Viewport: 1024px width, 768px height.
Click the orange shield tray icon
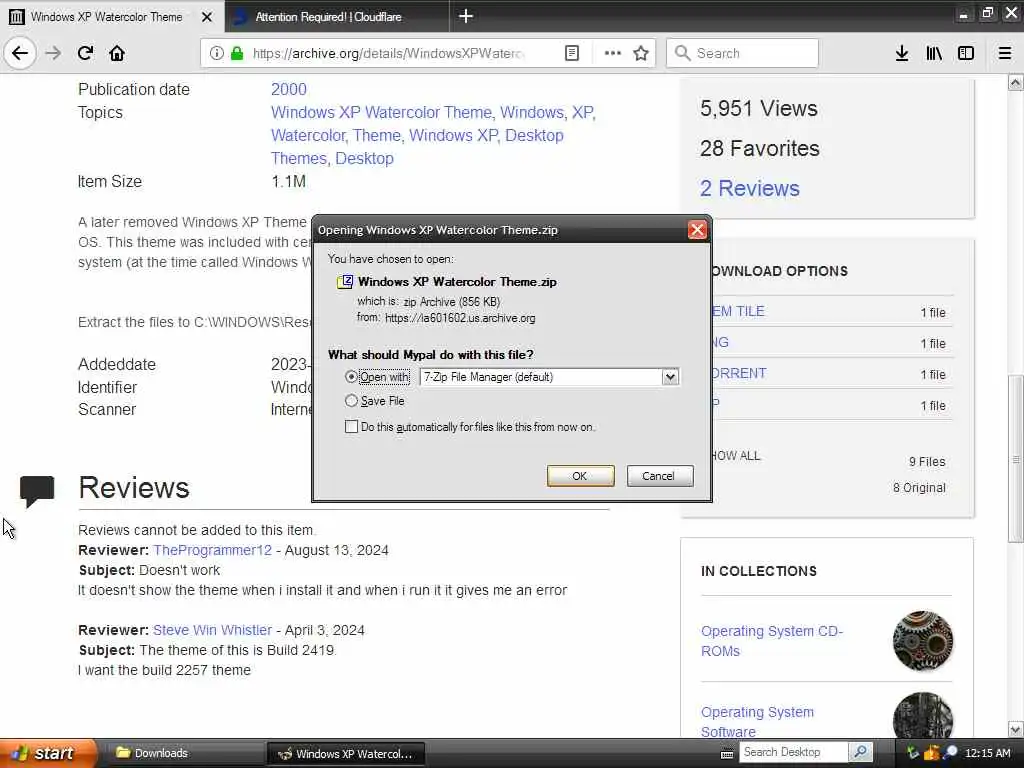pos(931,752)
